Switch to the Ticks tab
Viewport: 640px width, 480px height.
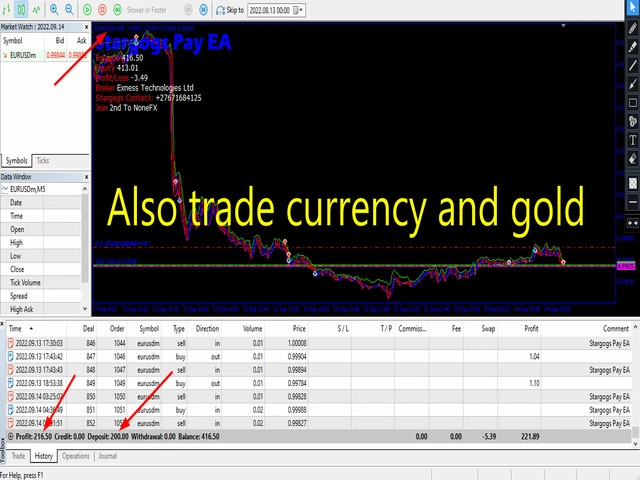pyautogui.click(x=43, y=160)
